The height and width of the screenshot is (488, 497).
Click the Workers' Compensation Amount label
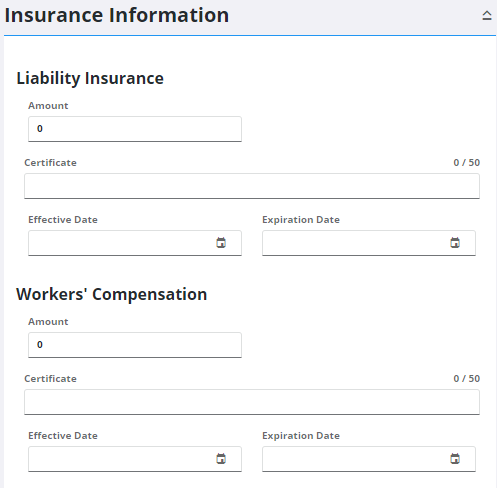click(x=48, y=322)
